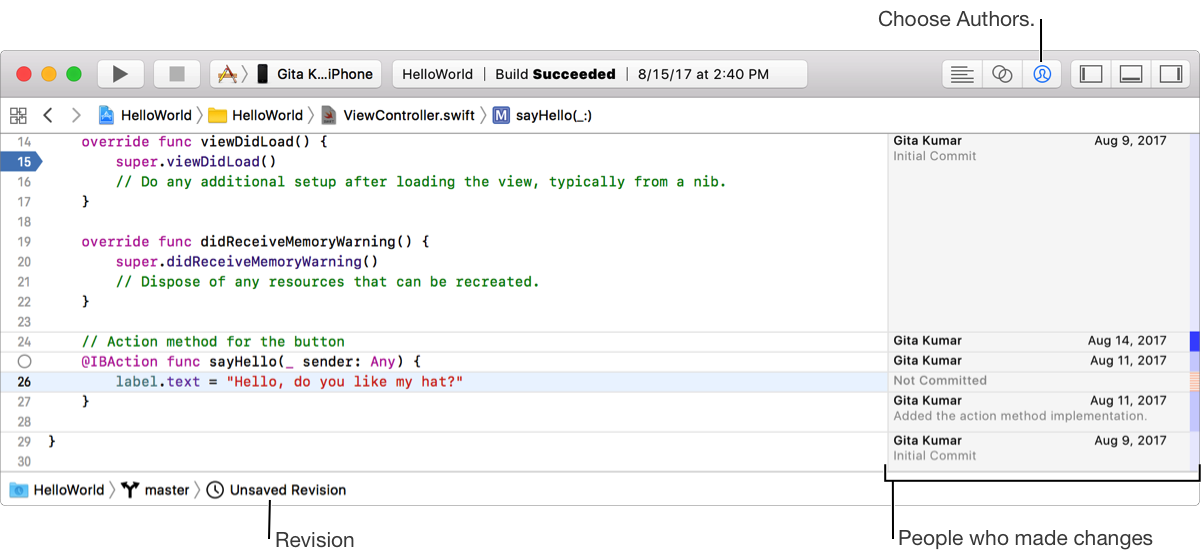Open the Unsaved Revision selector
The image size is (1202, 558).
click(277, 490)
